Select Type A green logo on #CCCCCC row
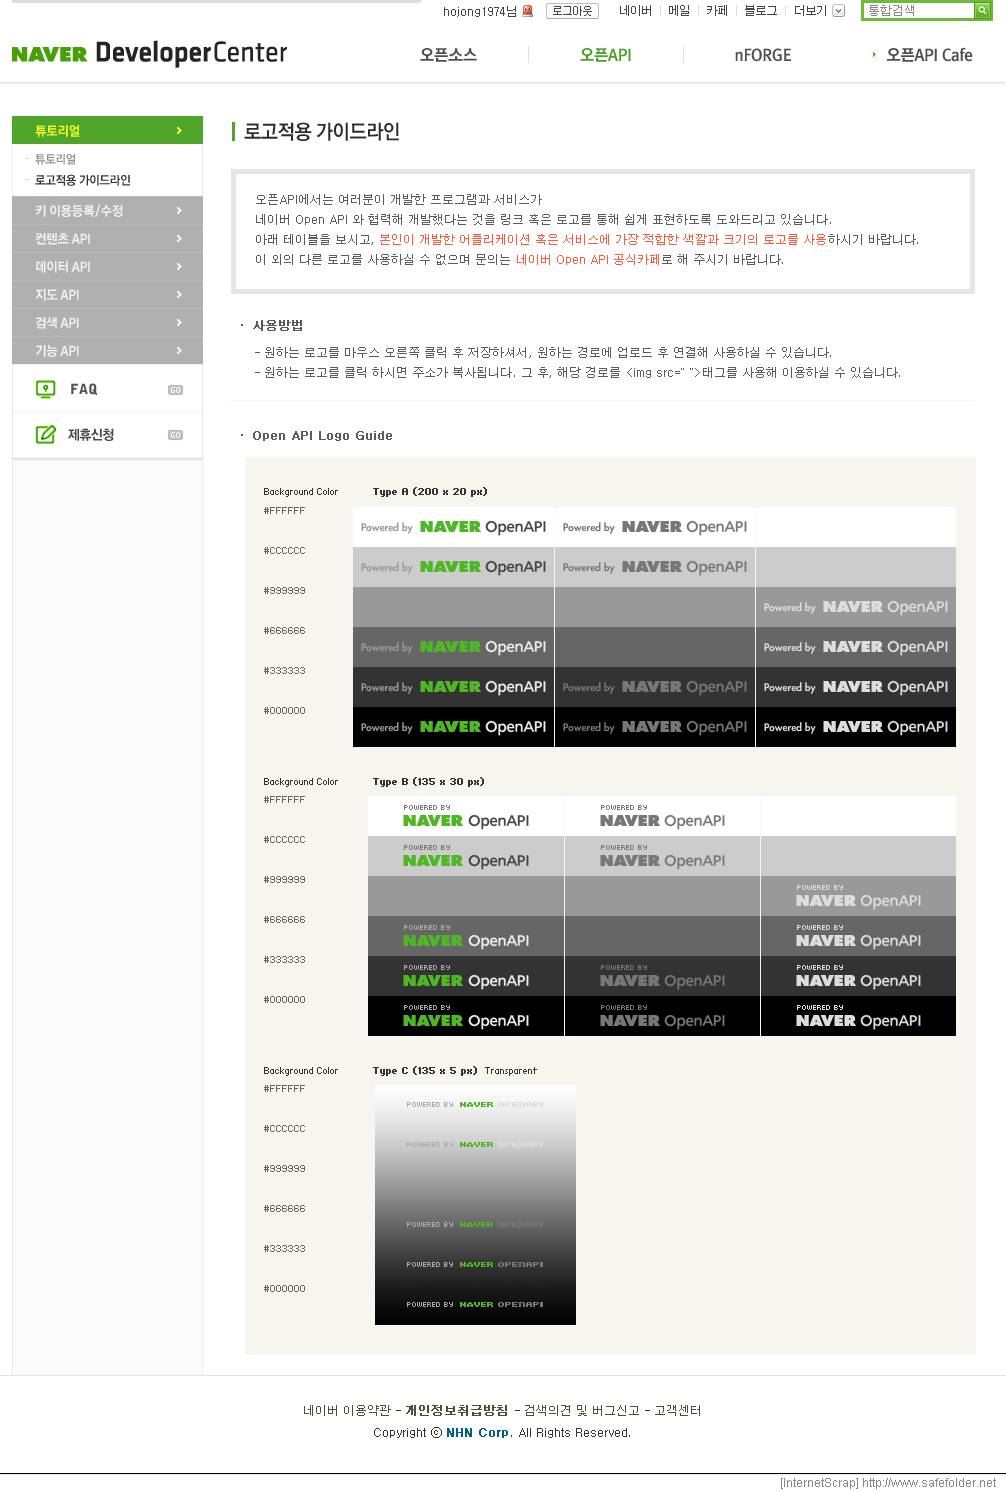This screenshot has width=1006, height=1491. click(453, 567)
